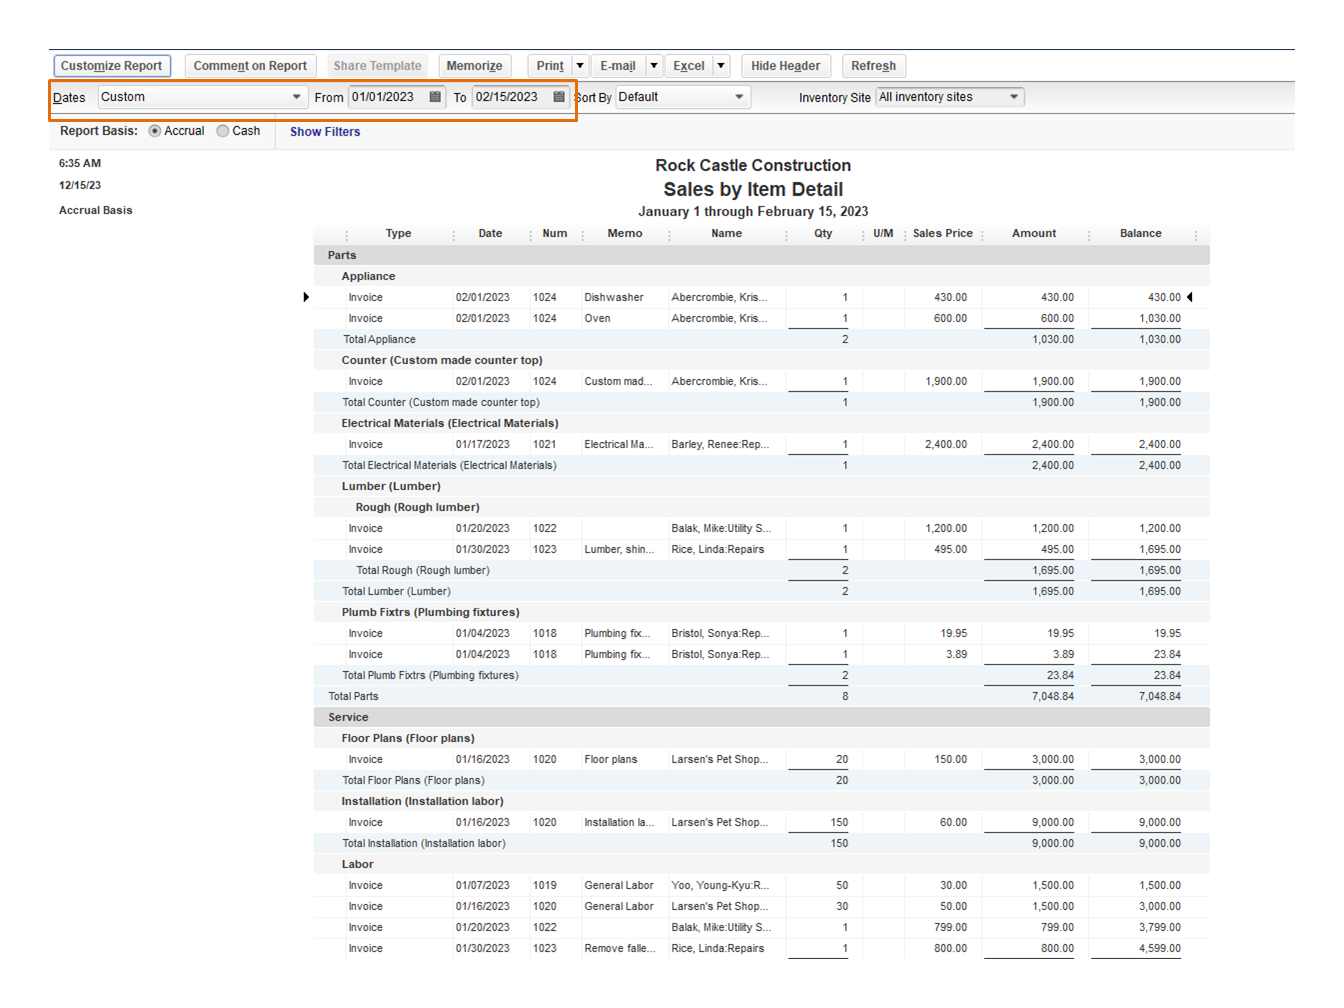Select the Accrual report basis
This screenshot has width=1344, height=1008.
[x=156, y=131]
